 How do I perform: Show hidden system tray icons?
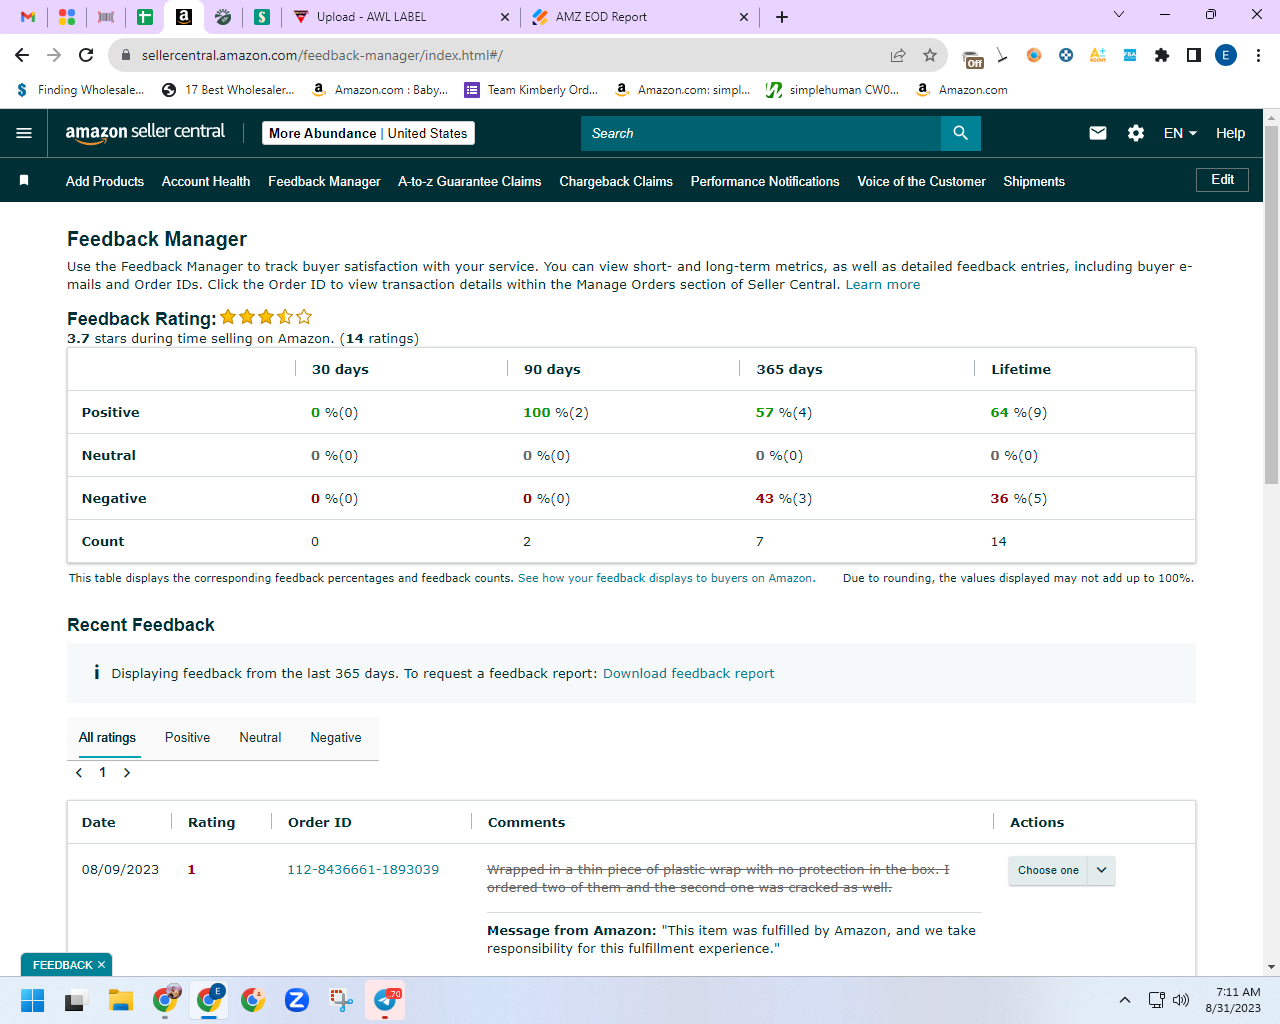[x=1125, y=1000]
